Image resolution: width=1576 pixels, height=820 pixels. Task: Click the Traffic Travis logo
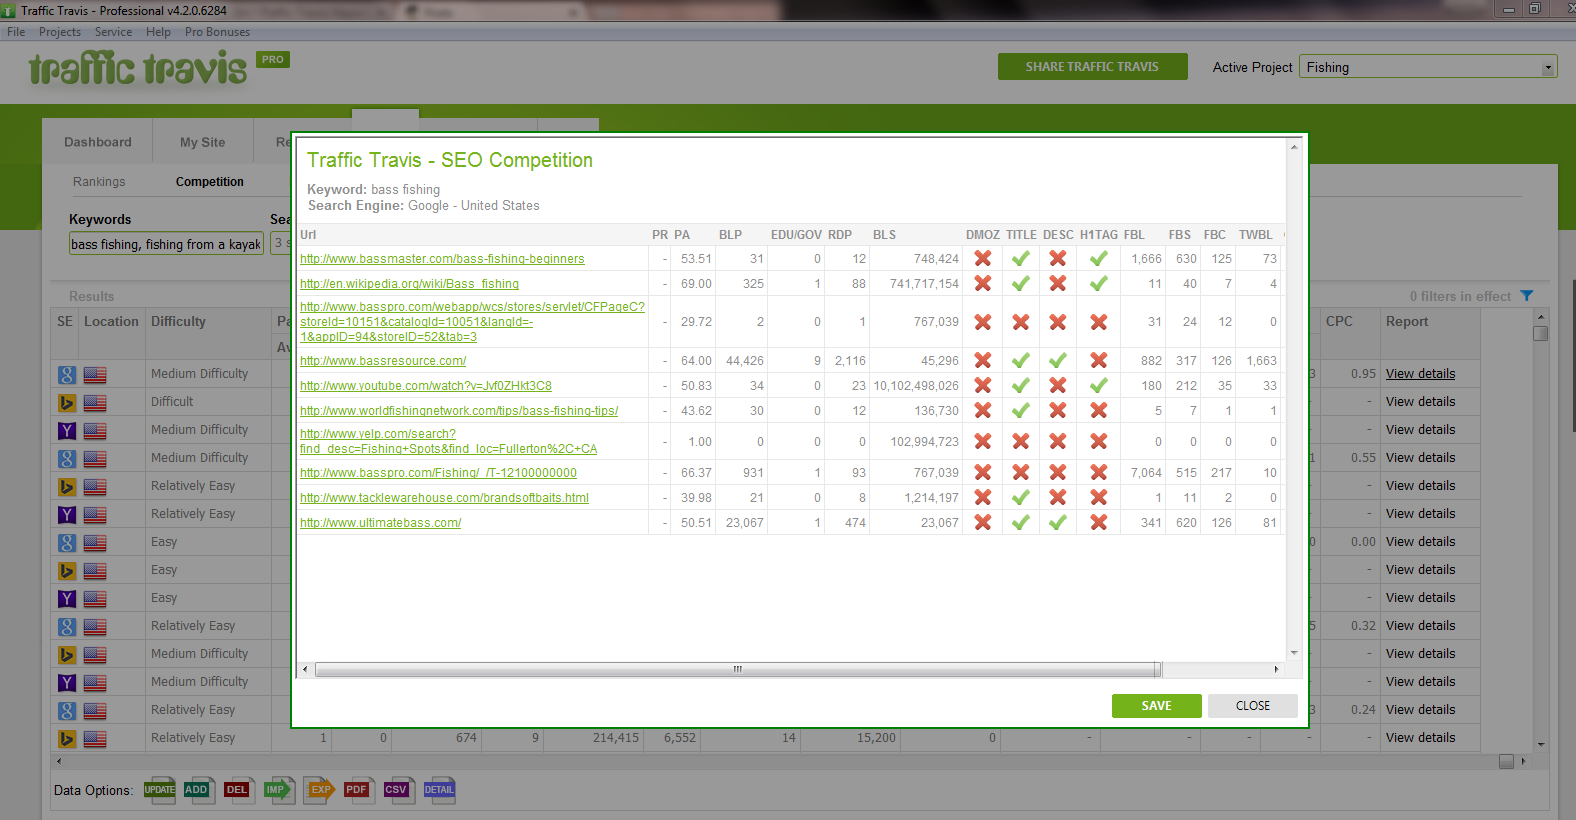point(138,68)
